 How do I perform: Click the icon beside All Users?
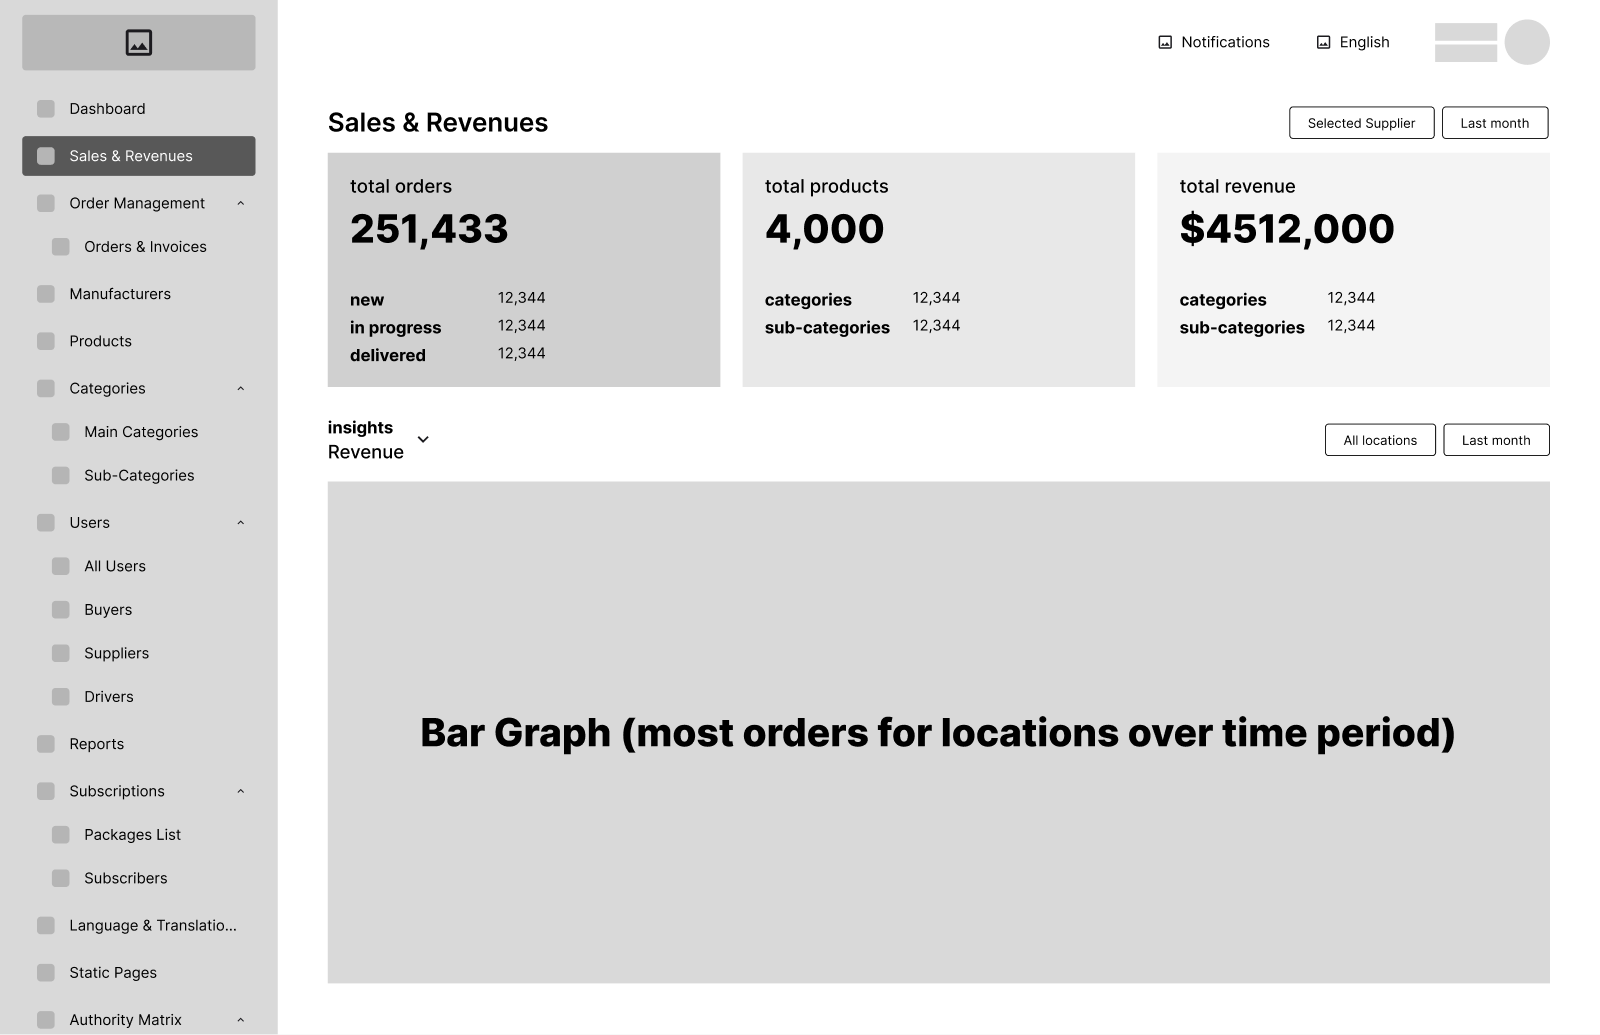point(61,566)
